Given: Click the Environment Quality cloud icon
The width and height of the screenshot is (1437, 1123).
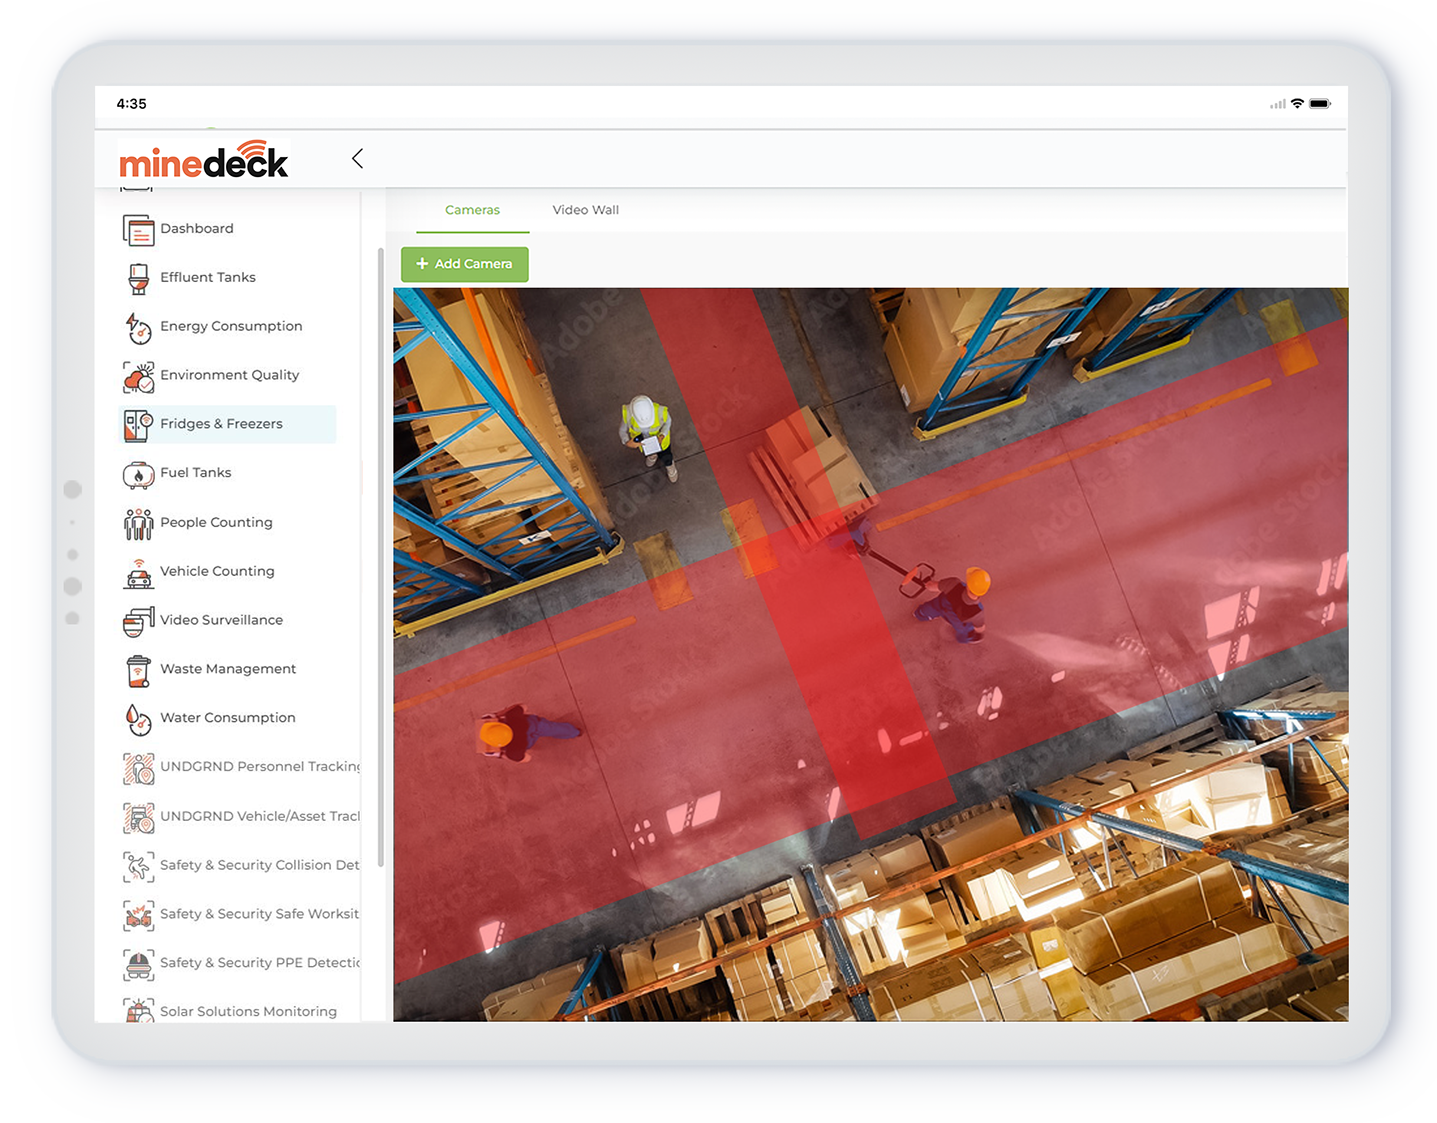Looking at the screenshot, I should tap(138, 376).
